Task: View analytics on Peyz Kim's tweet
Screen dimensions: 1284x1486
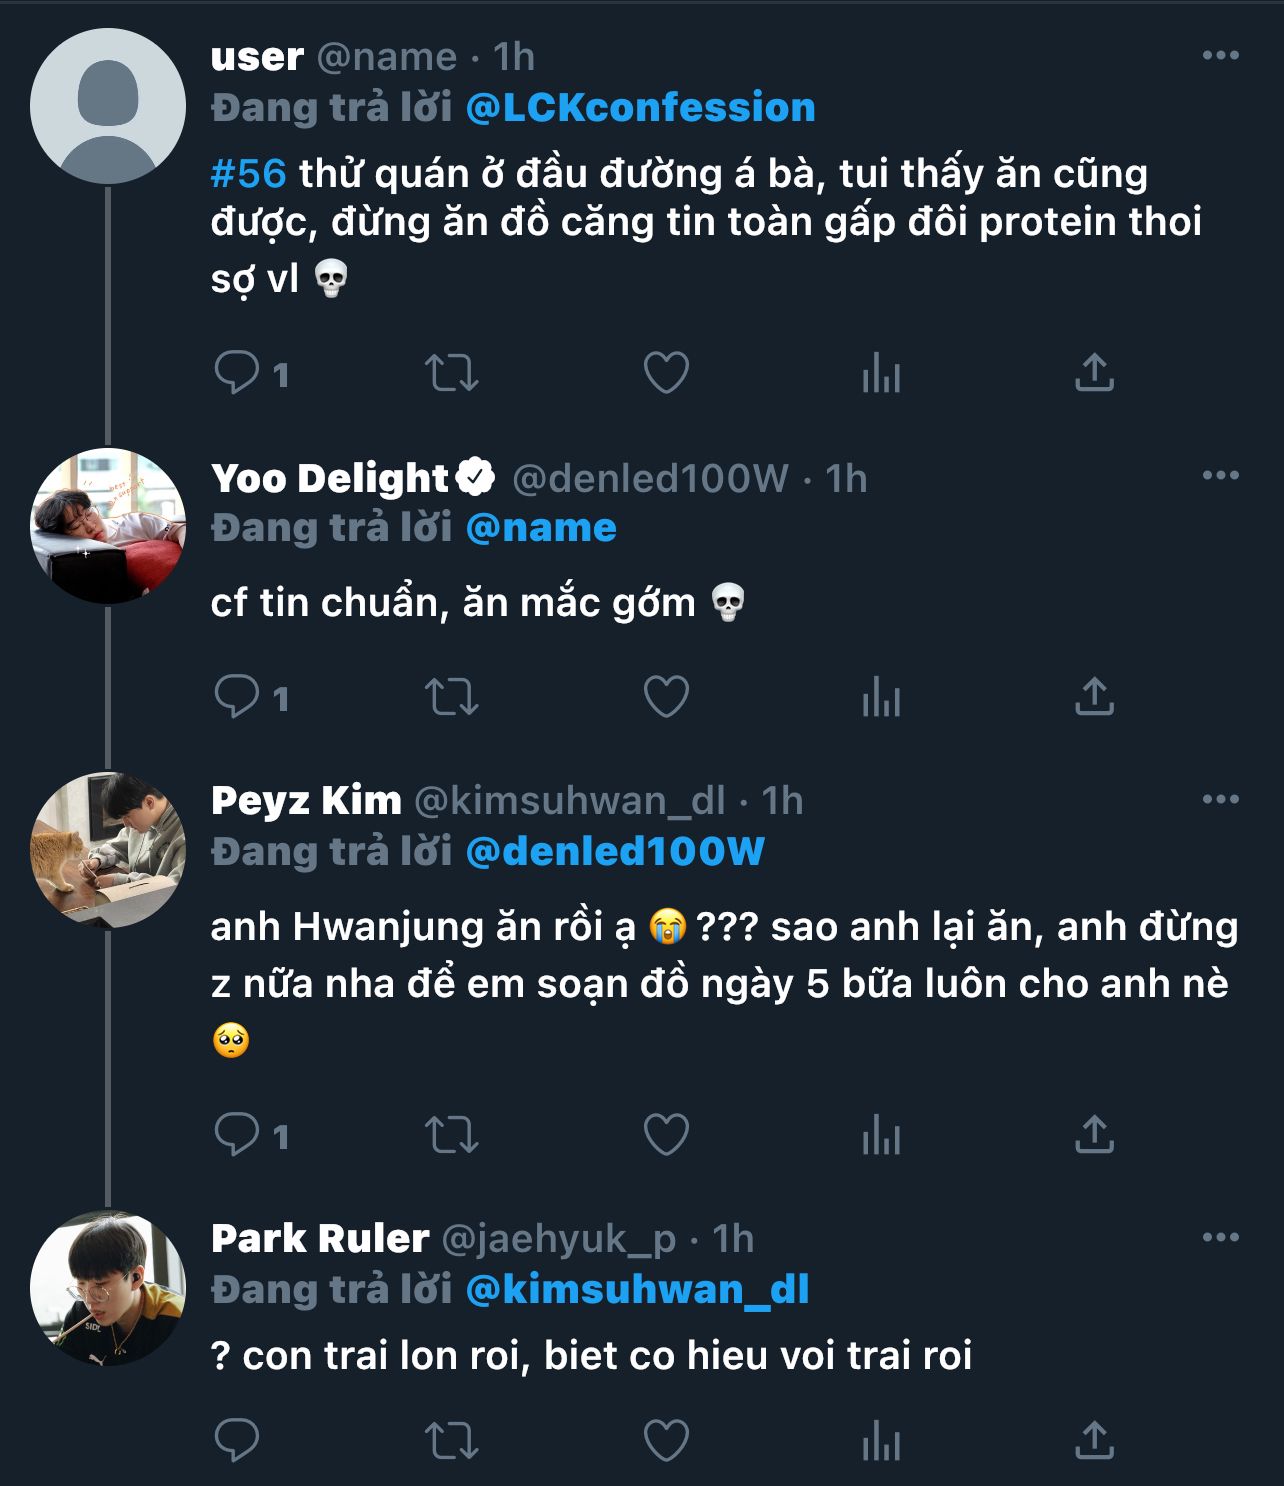Action: [x=881, y=1135]
